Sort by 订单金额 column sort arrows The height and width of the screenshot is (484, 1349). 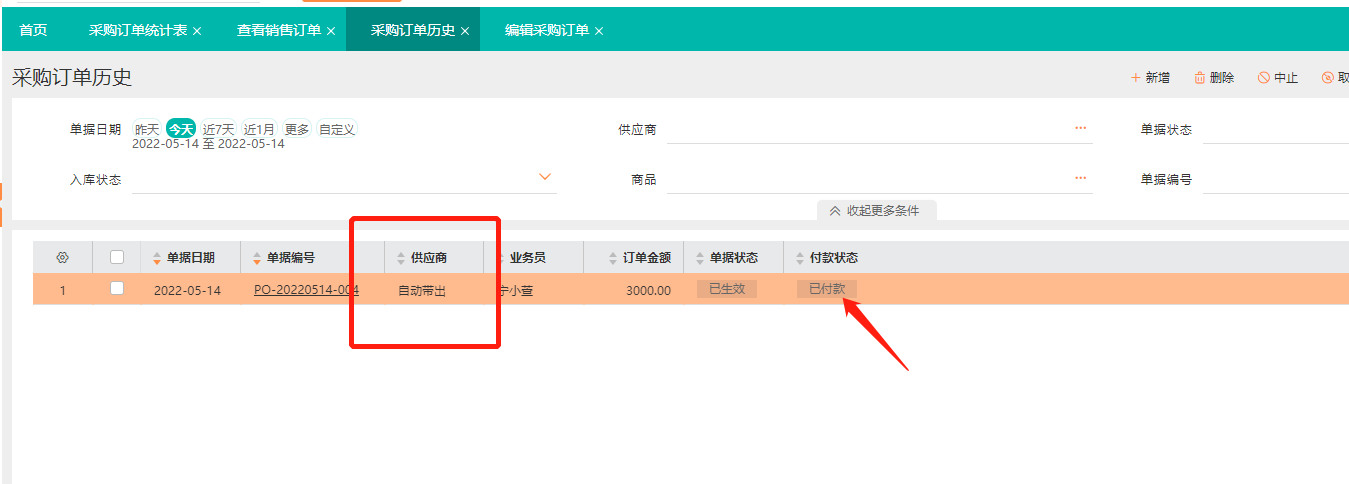[x=613, y=258]
